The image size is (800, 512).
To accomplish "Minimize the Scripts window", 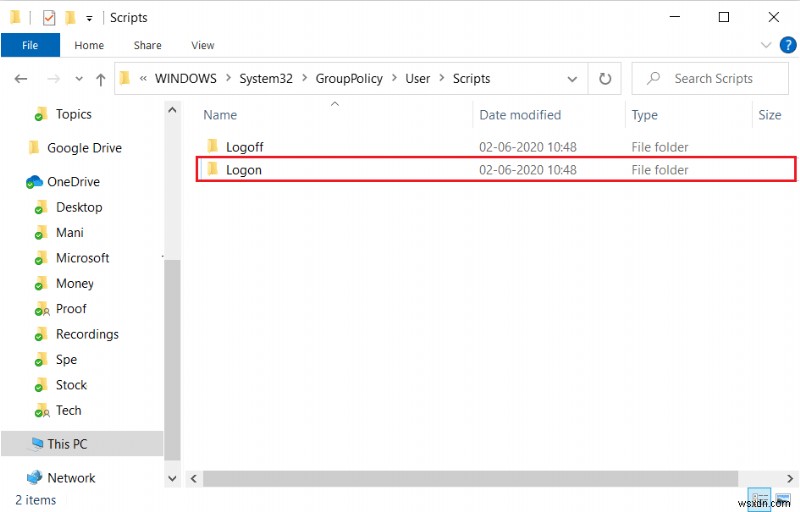I will point(674,17).
